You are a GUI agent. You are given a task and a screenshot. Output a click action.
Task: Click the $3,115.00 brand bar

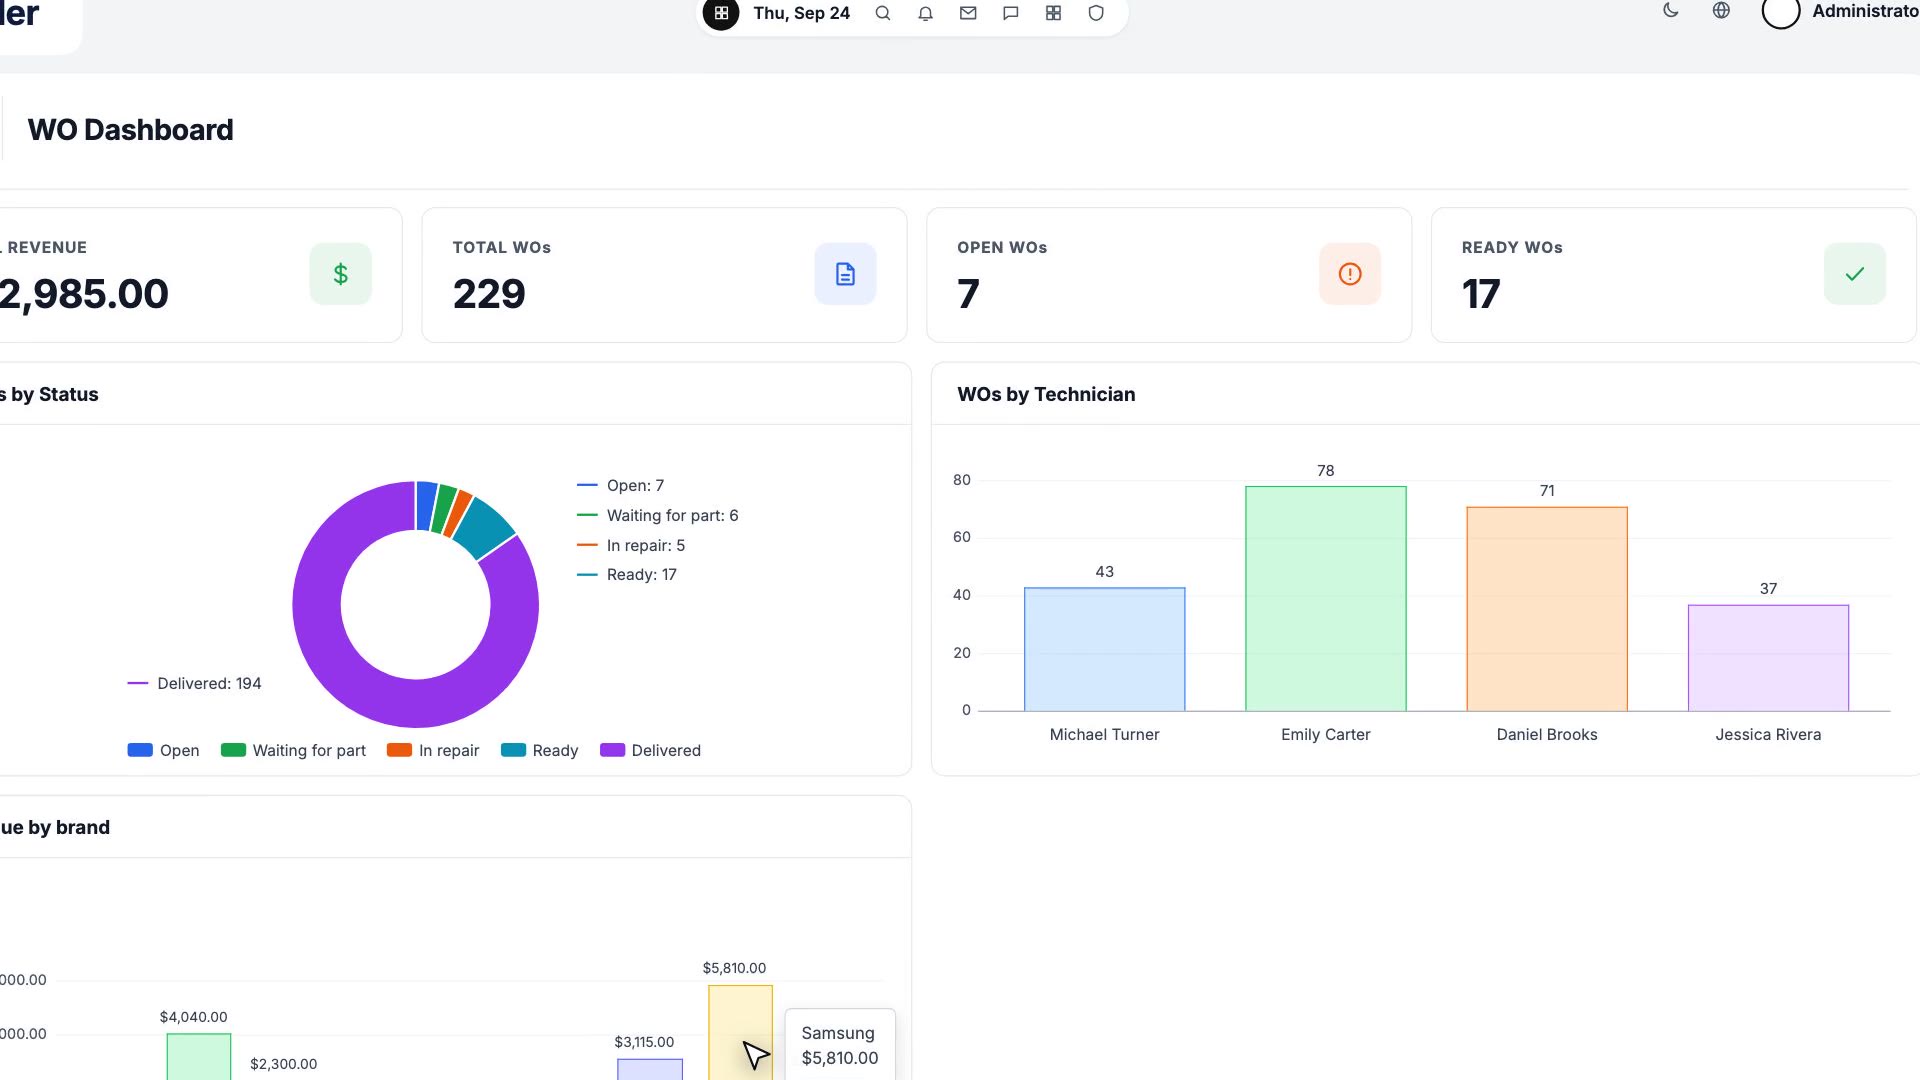pyautogui.click(x=650, y=1070)
